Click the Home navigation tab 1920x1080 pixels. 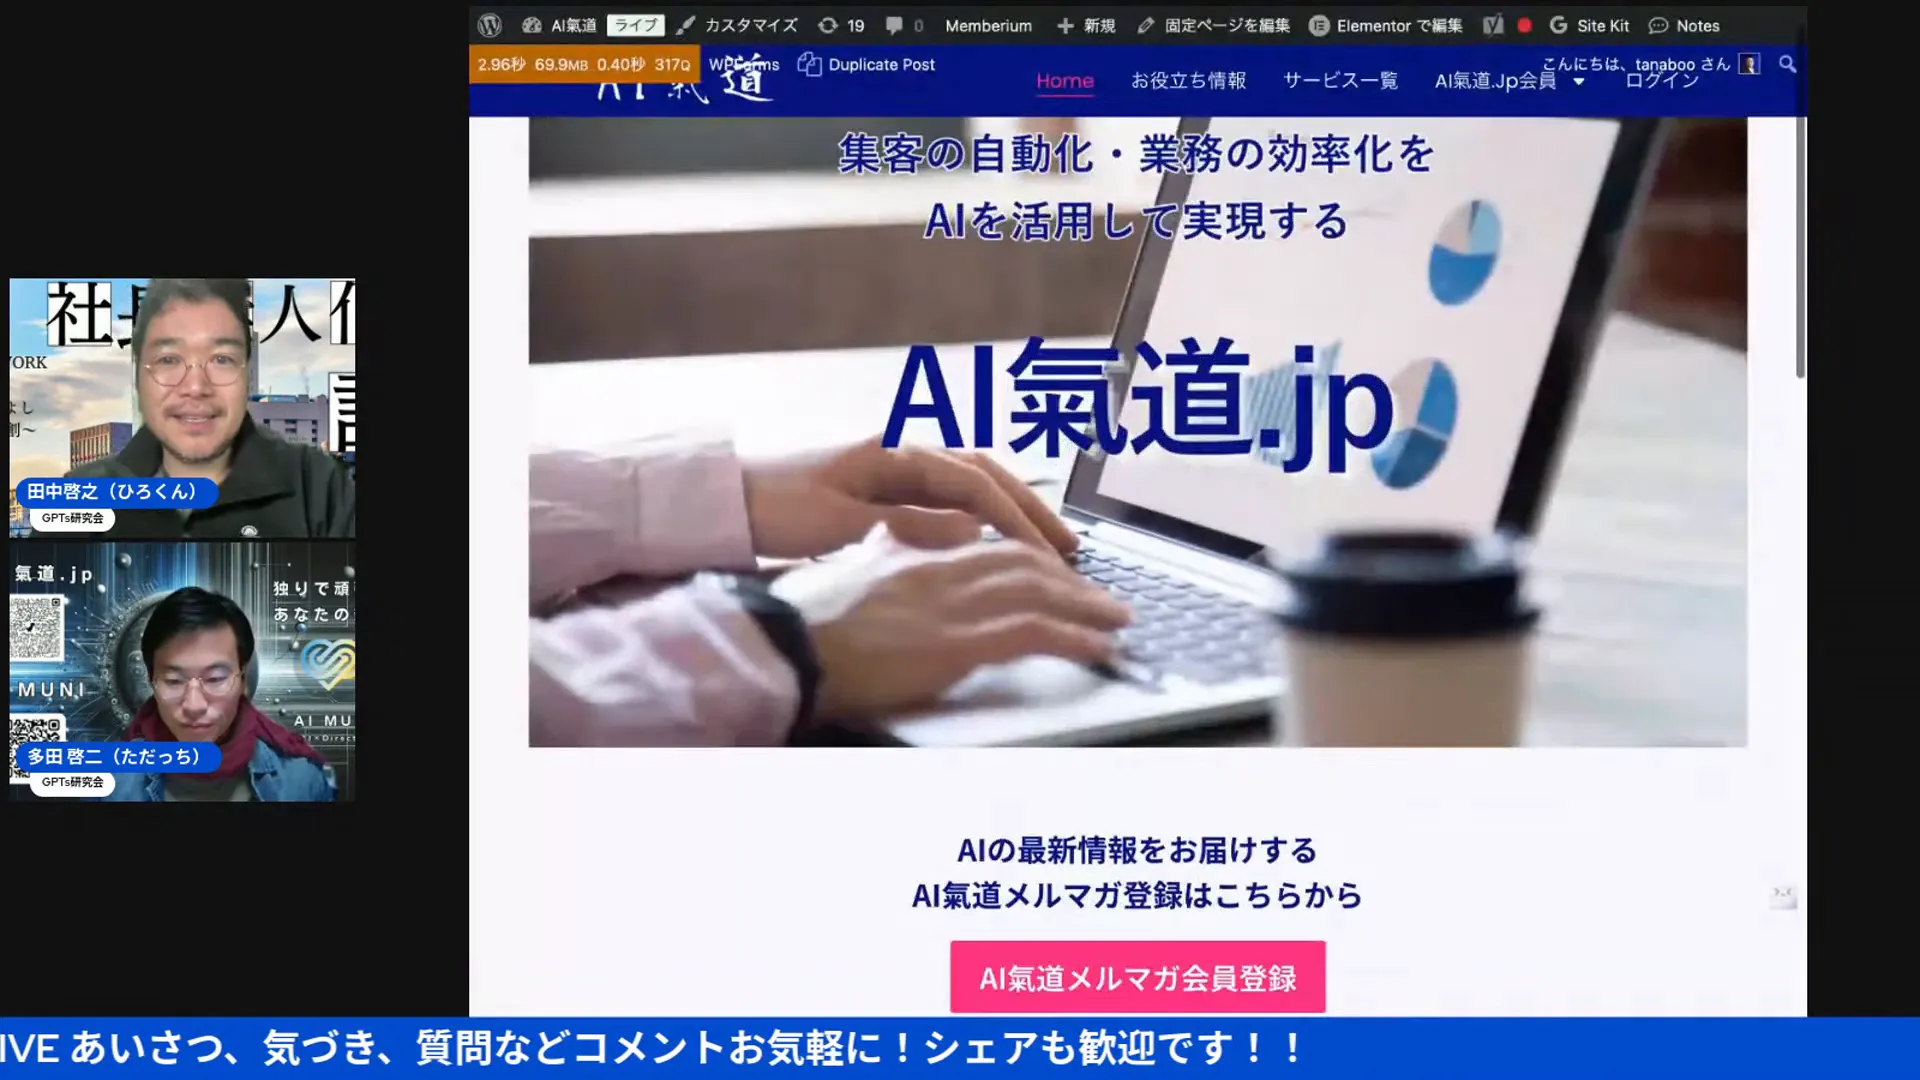click(x=1064, y=80)
